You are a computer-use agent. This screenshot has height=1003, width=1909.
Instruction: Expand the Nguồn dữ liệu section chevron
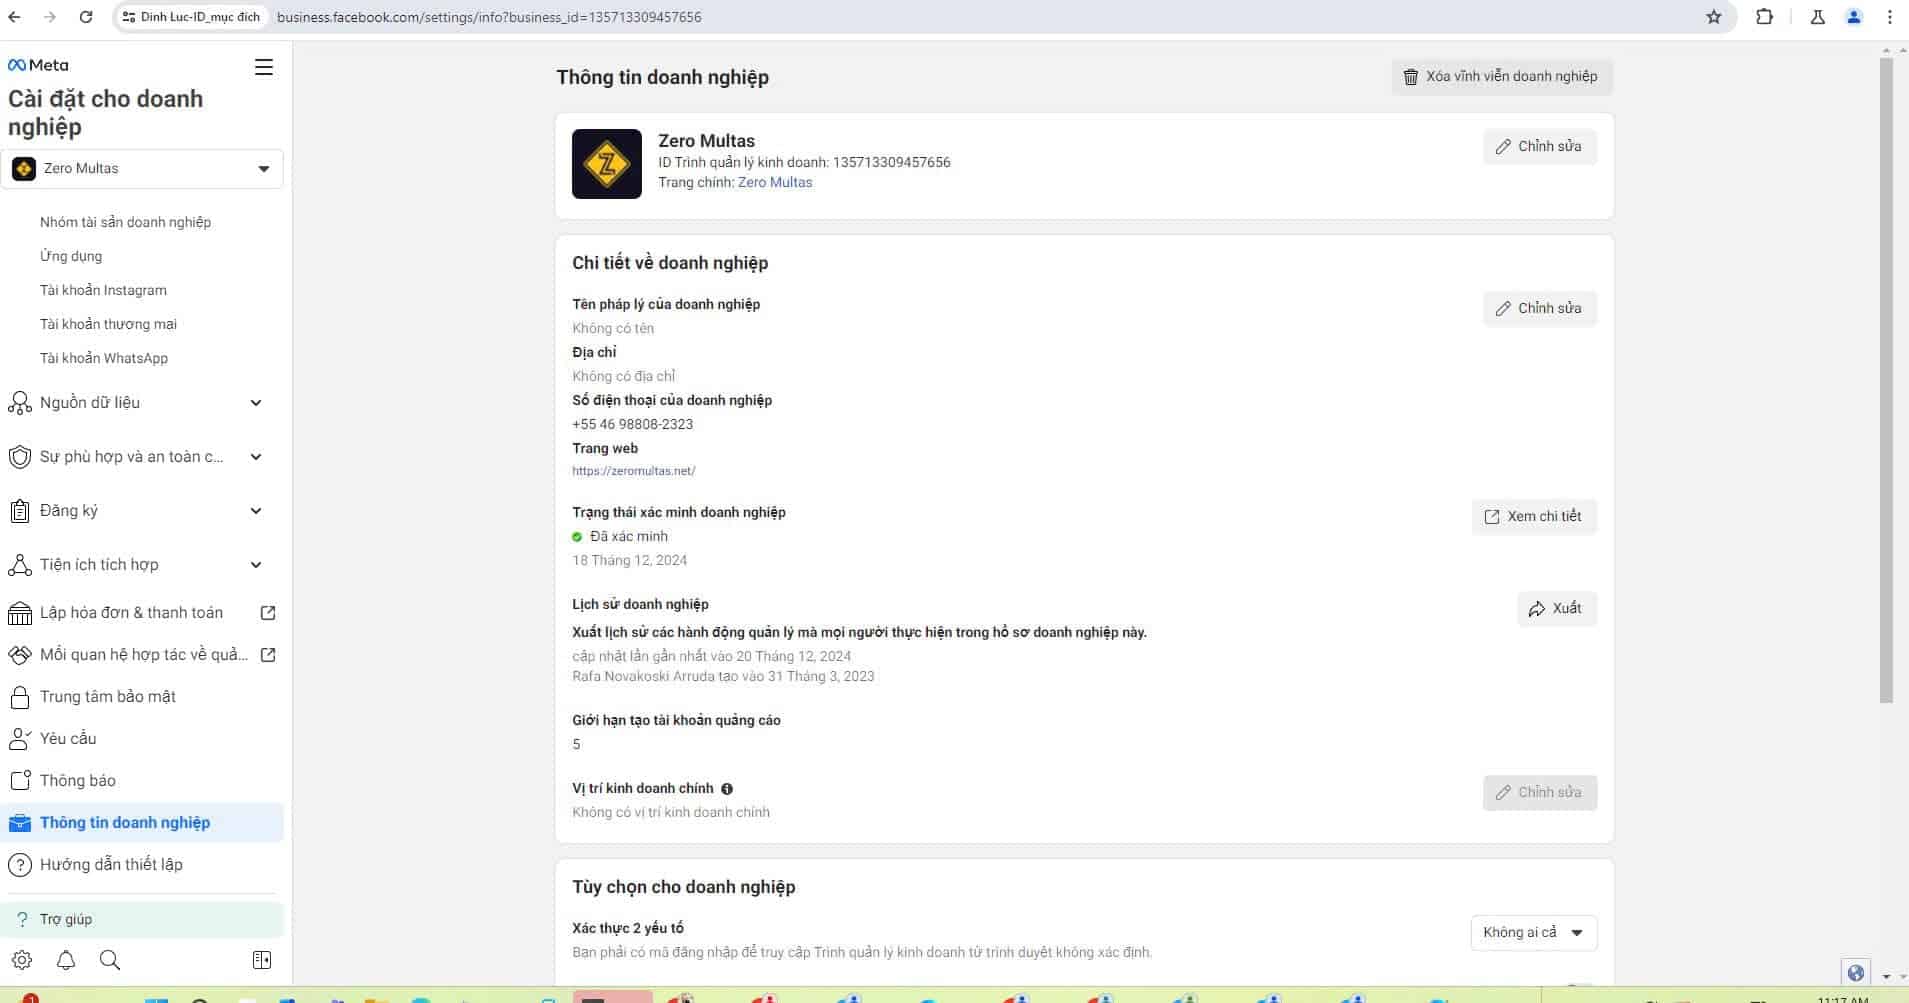(x=256, y=403)
